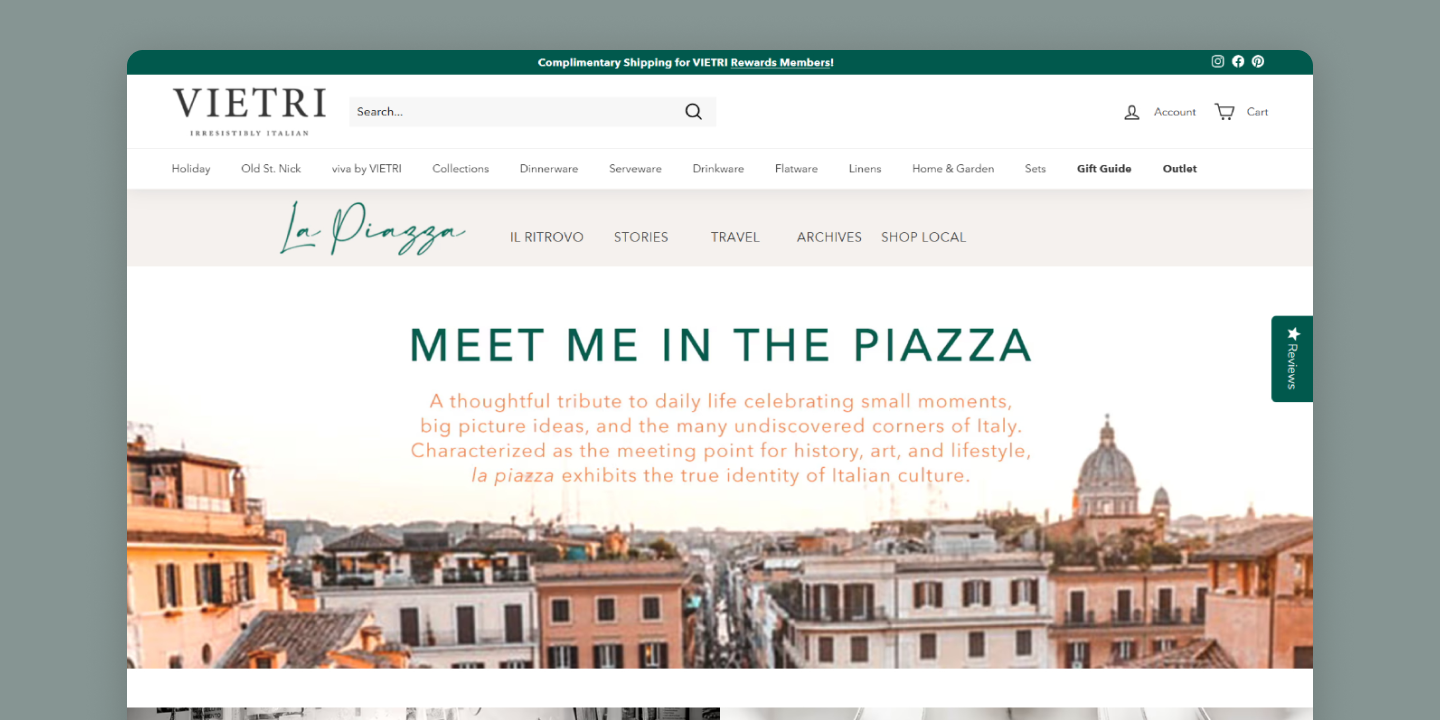The width and height of the screenshot is (1440, 720).
Task: Open the shopping Cart icon
Action: (1224, 111)
